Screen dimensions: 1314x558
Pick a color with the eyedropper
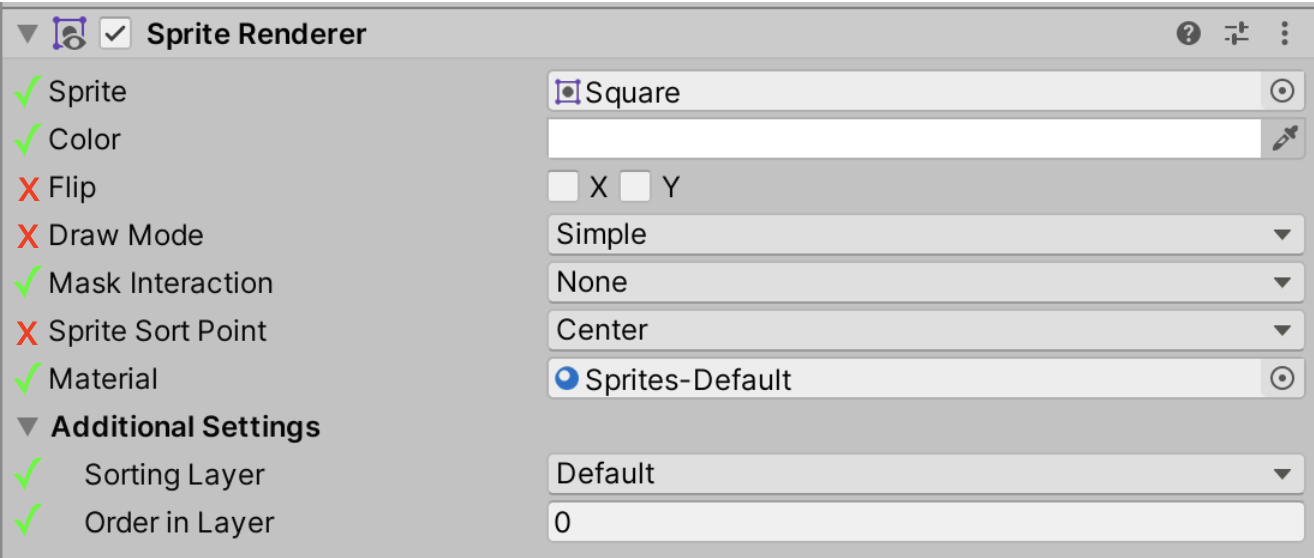1283,140
